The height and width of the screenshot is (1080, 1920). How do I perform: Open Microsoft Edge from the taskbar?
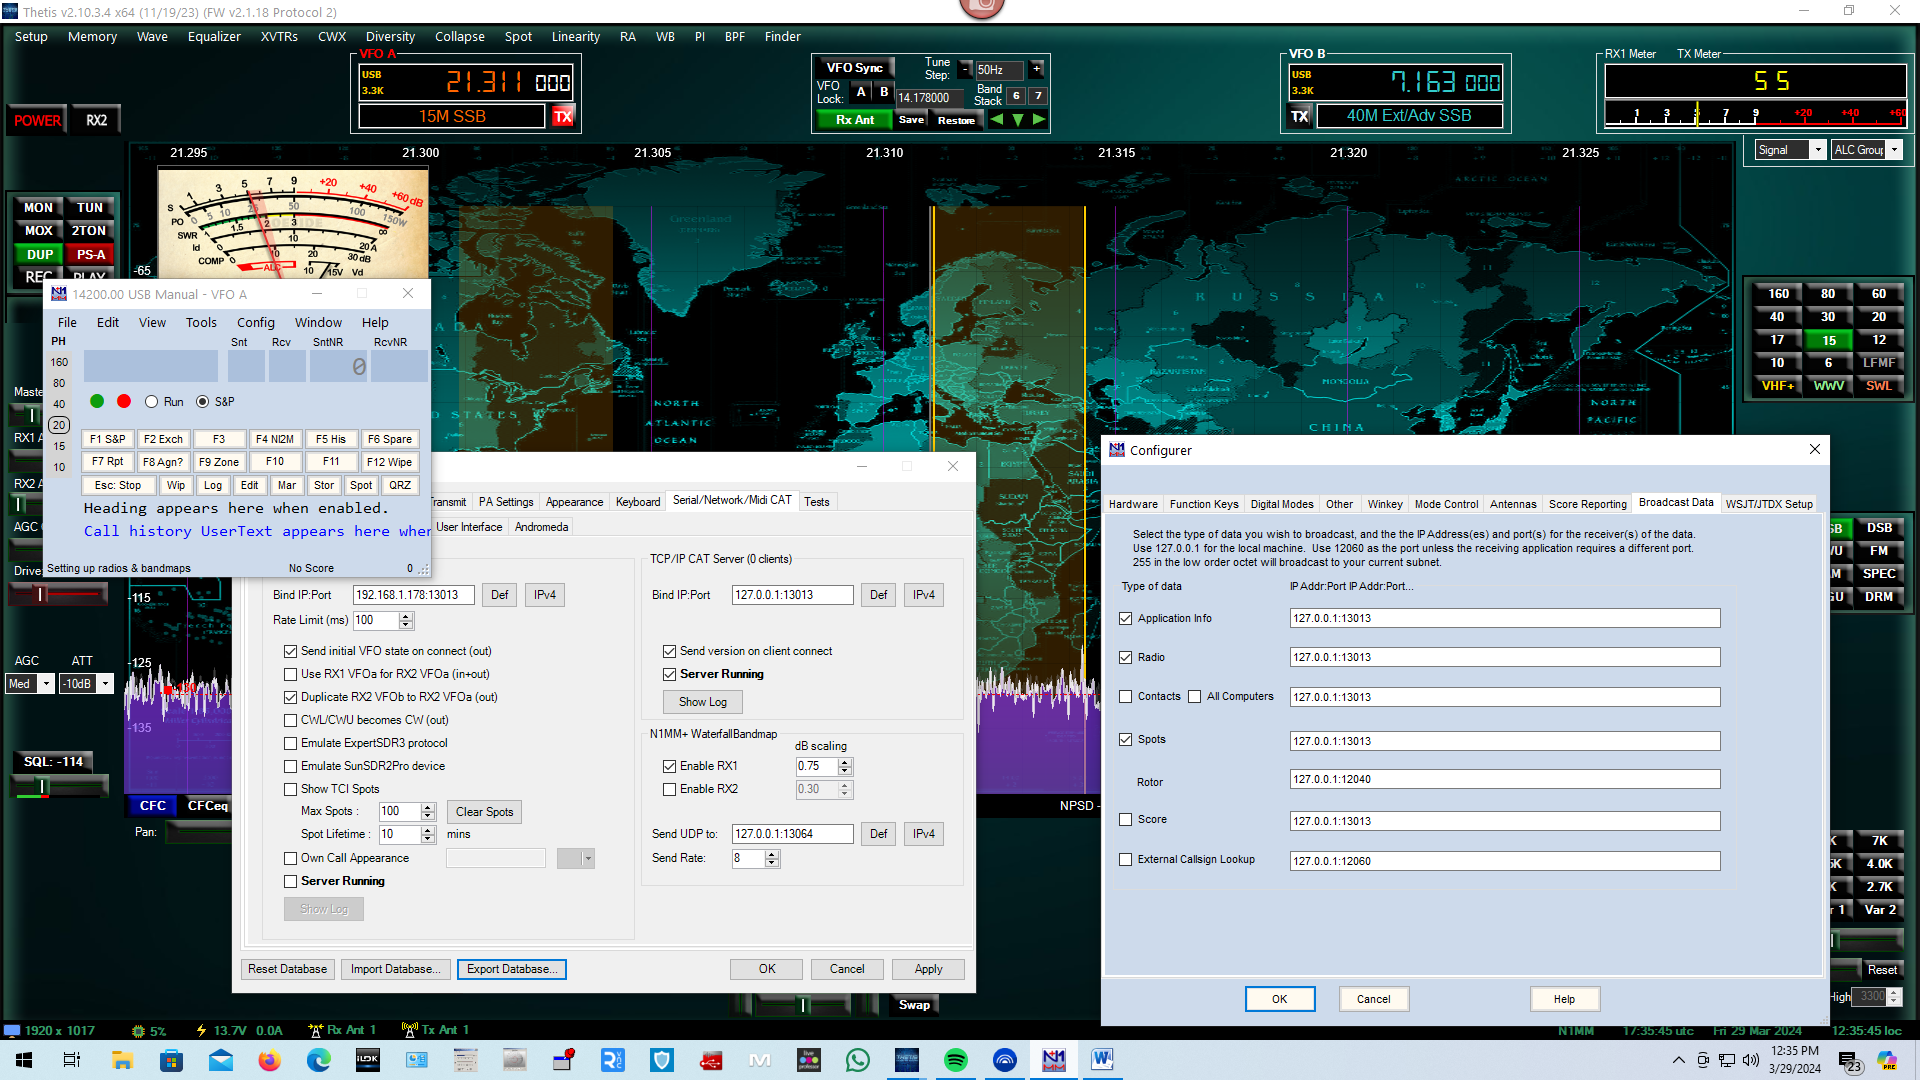pos(319,1060)
